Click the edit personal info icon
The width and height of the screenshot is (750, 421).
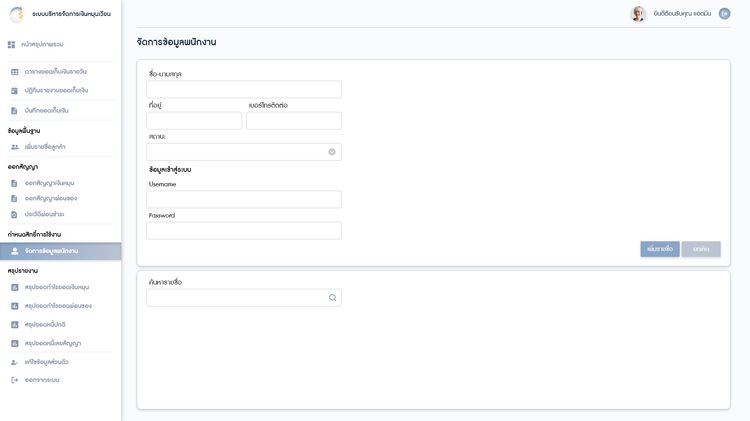pos(14,362)
